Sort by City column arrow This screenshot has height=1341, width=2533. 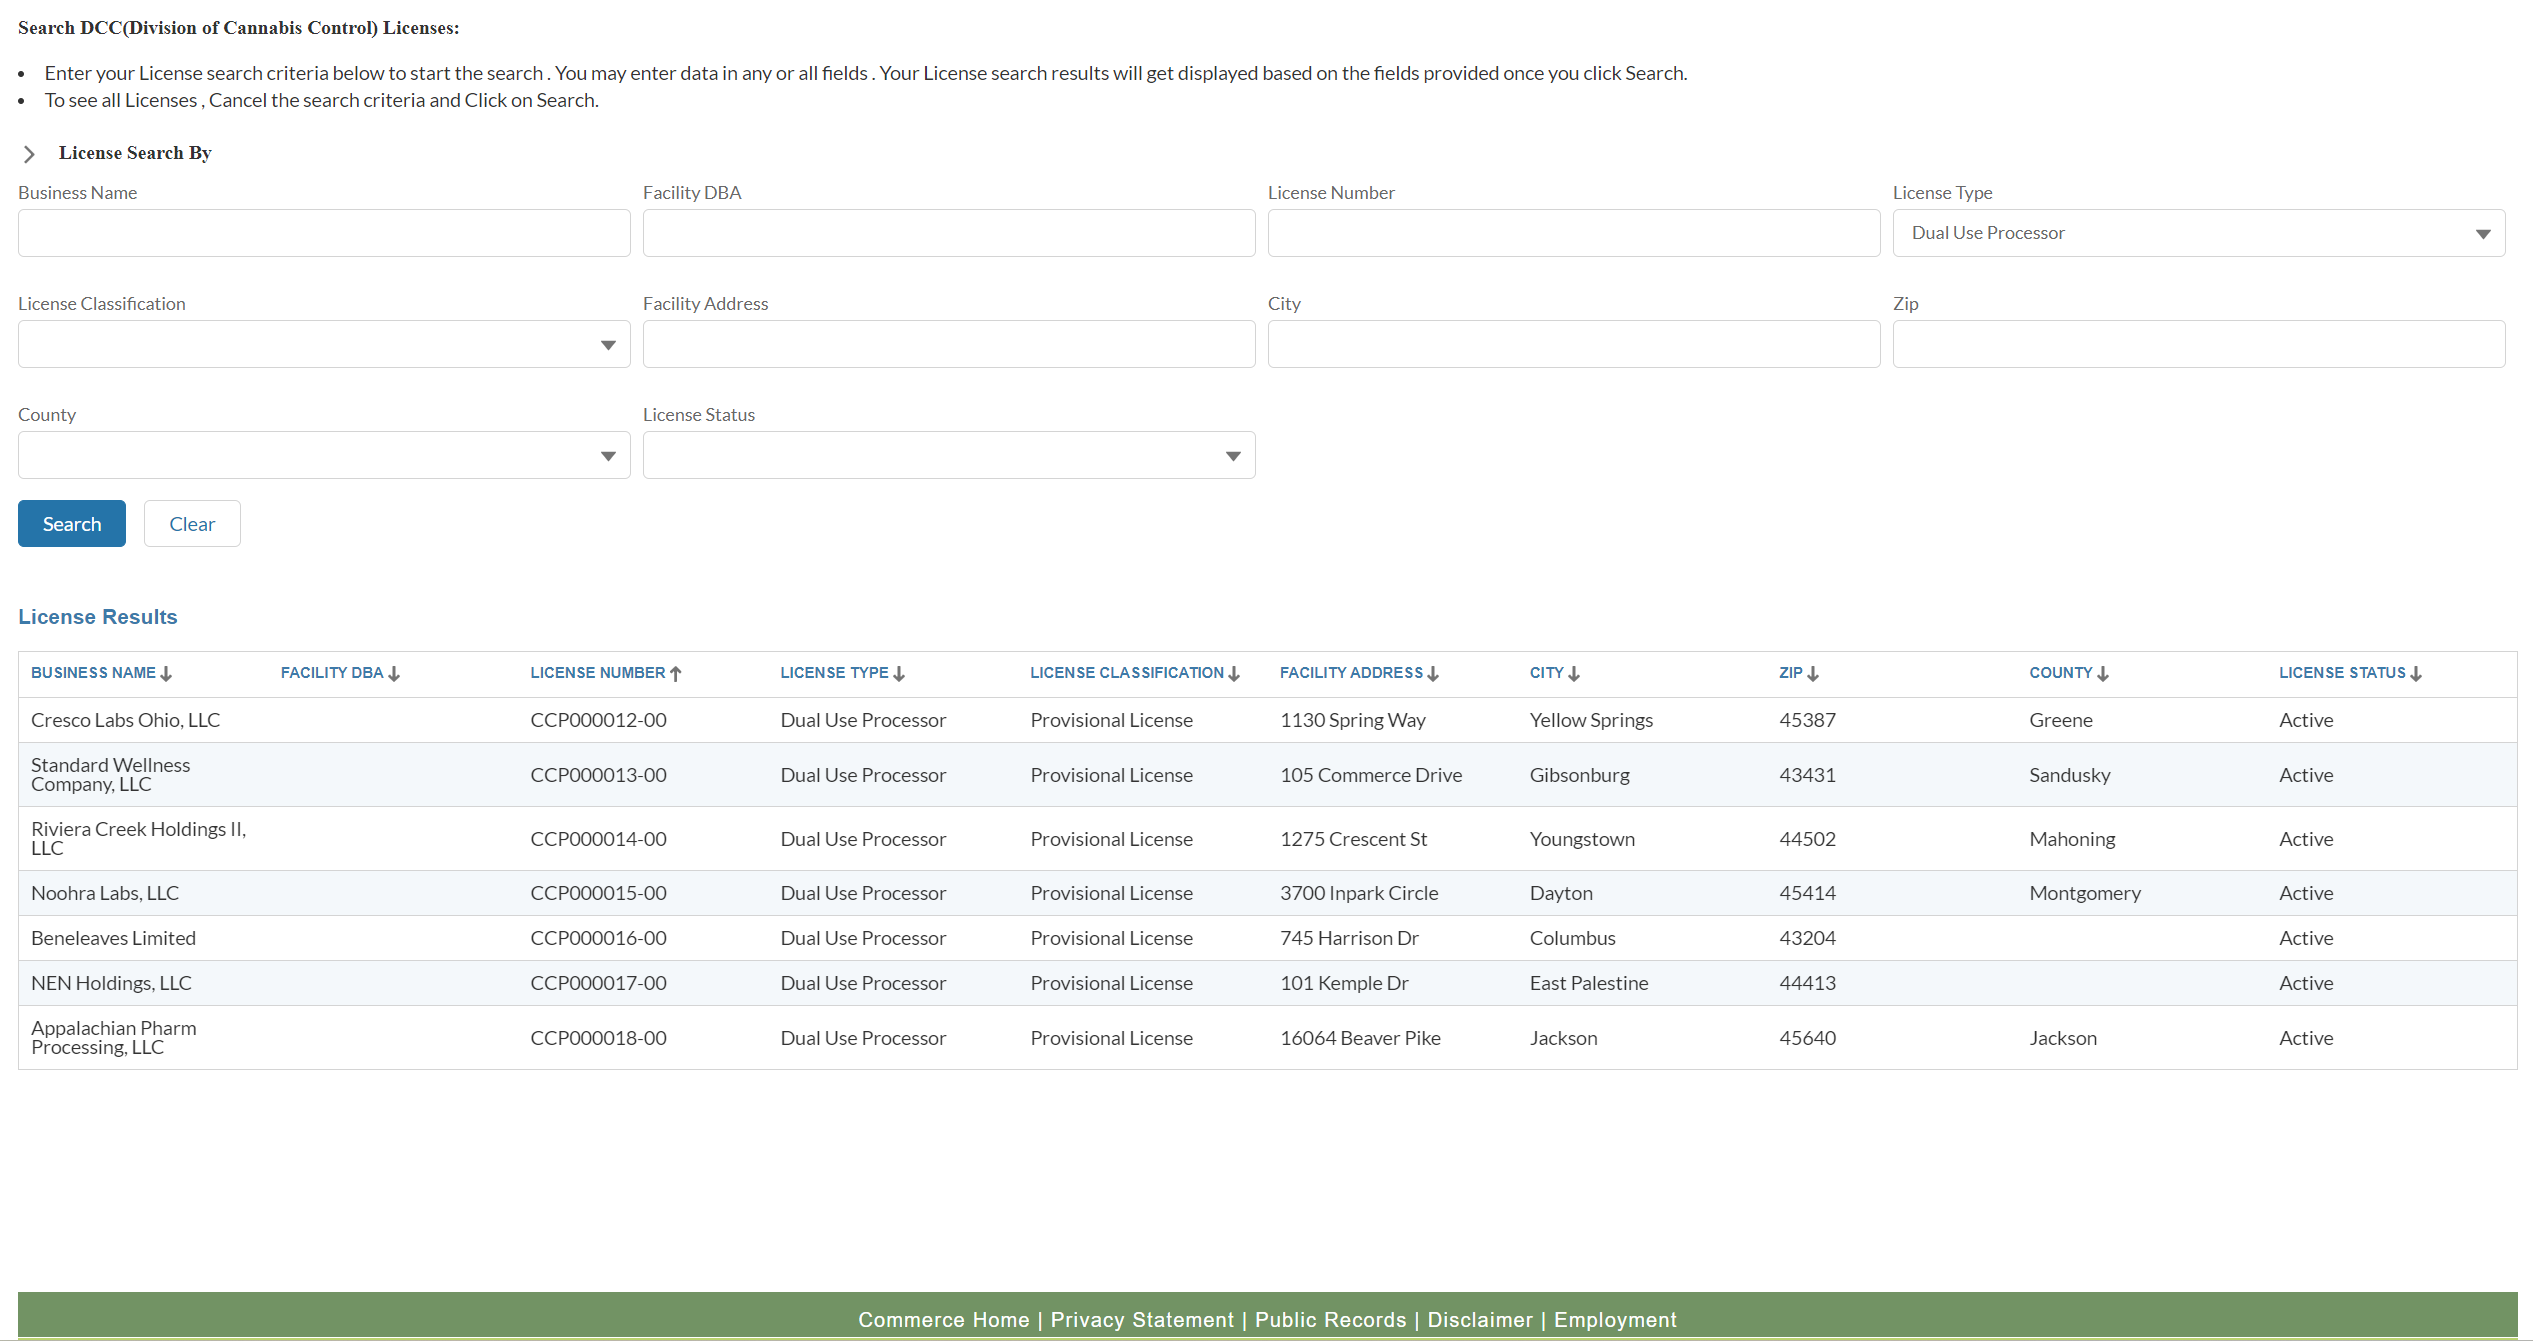tap(1574, 674)
